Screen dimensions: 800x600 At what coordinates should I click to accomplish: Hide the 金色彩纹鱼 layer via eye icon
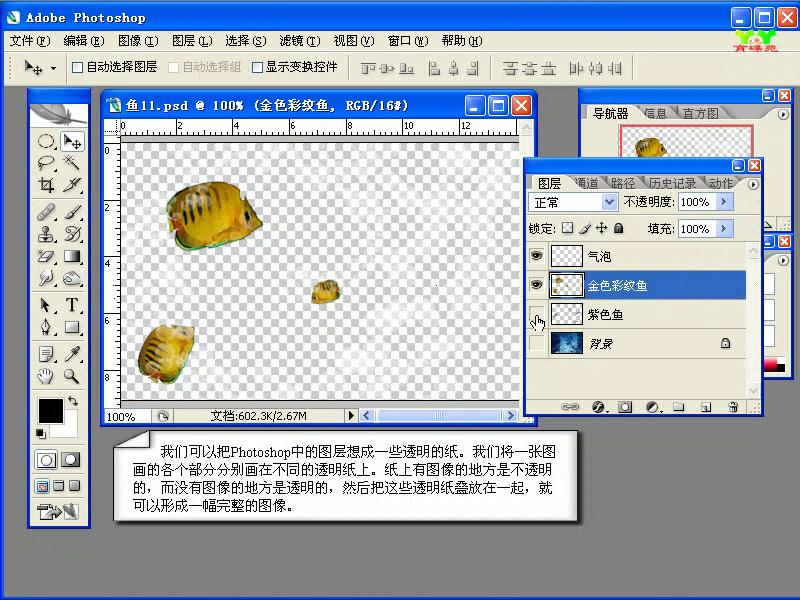(536, 285)
